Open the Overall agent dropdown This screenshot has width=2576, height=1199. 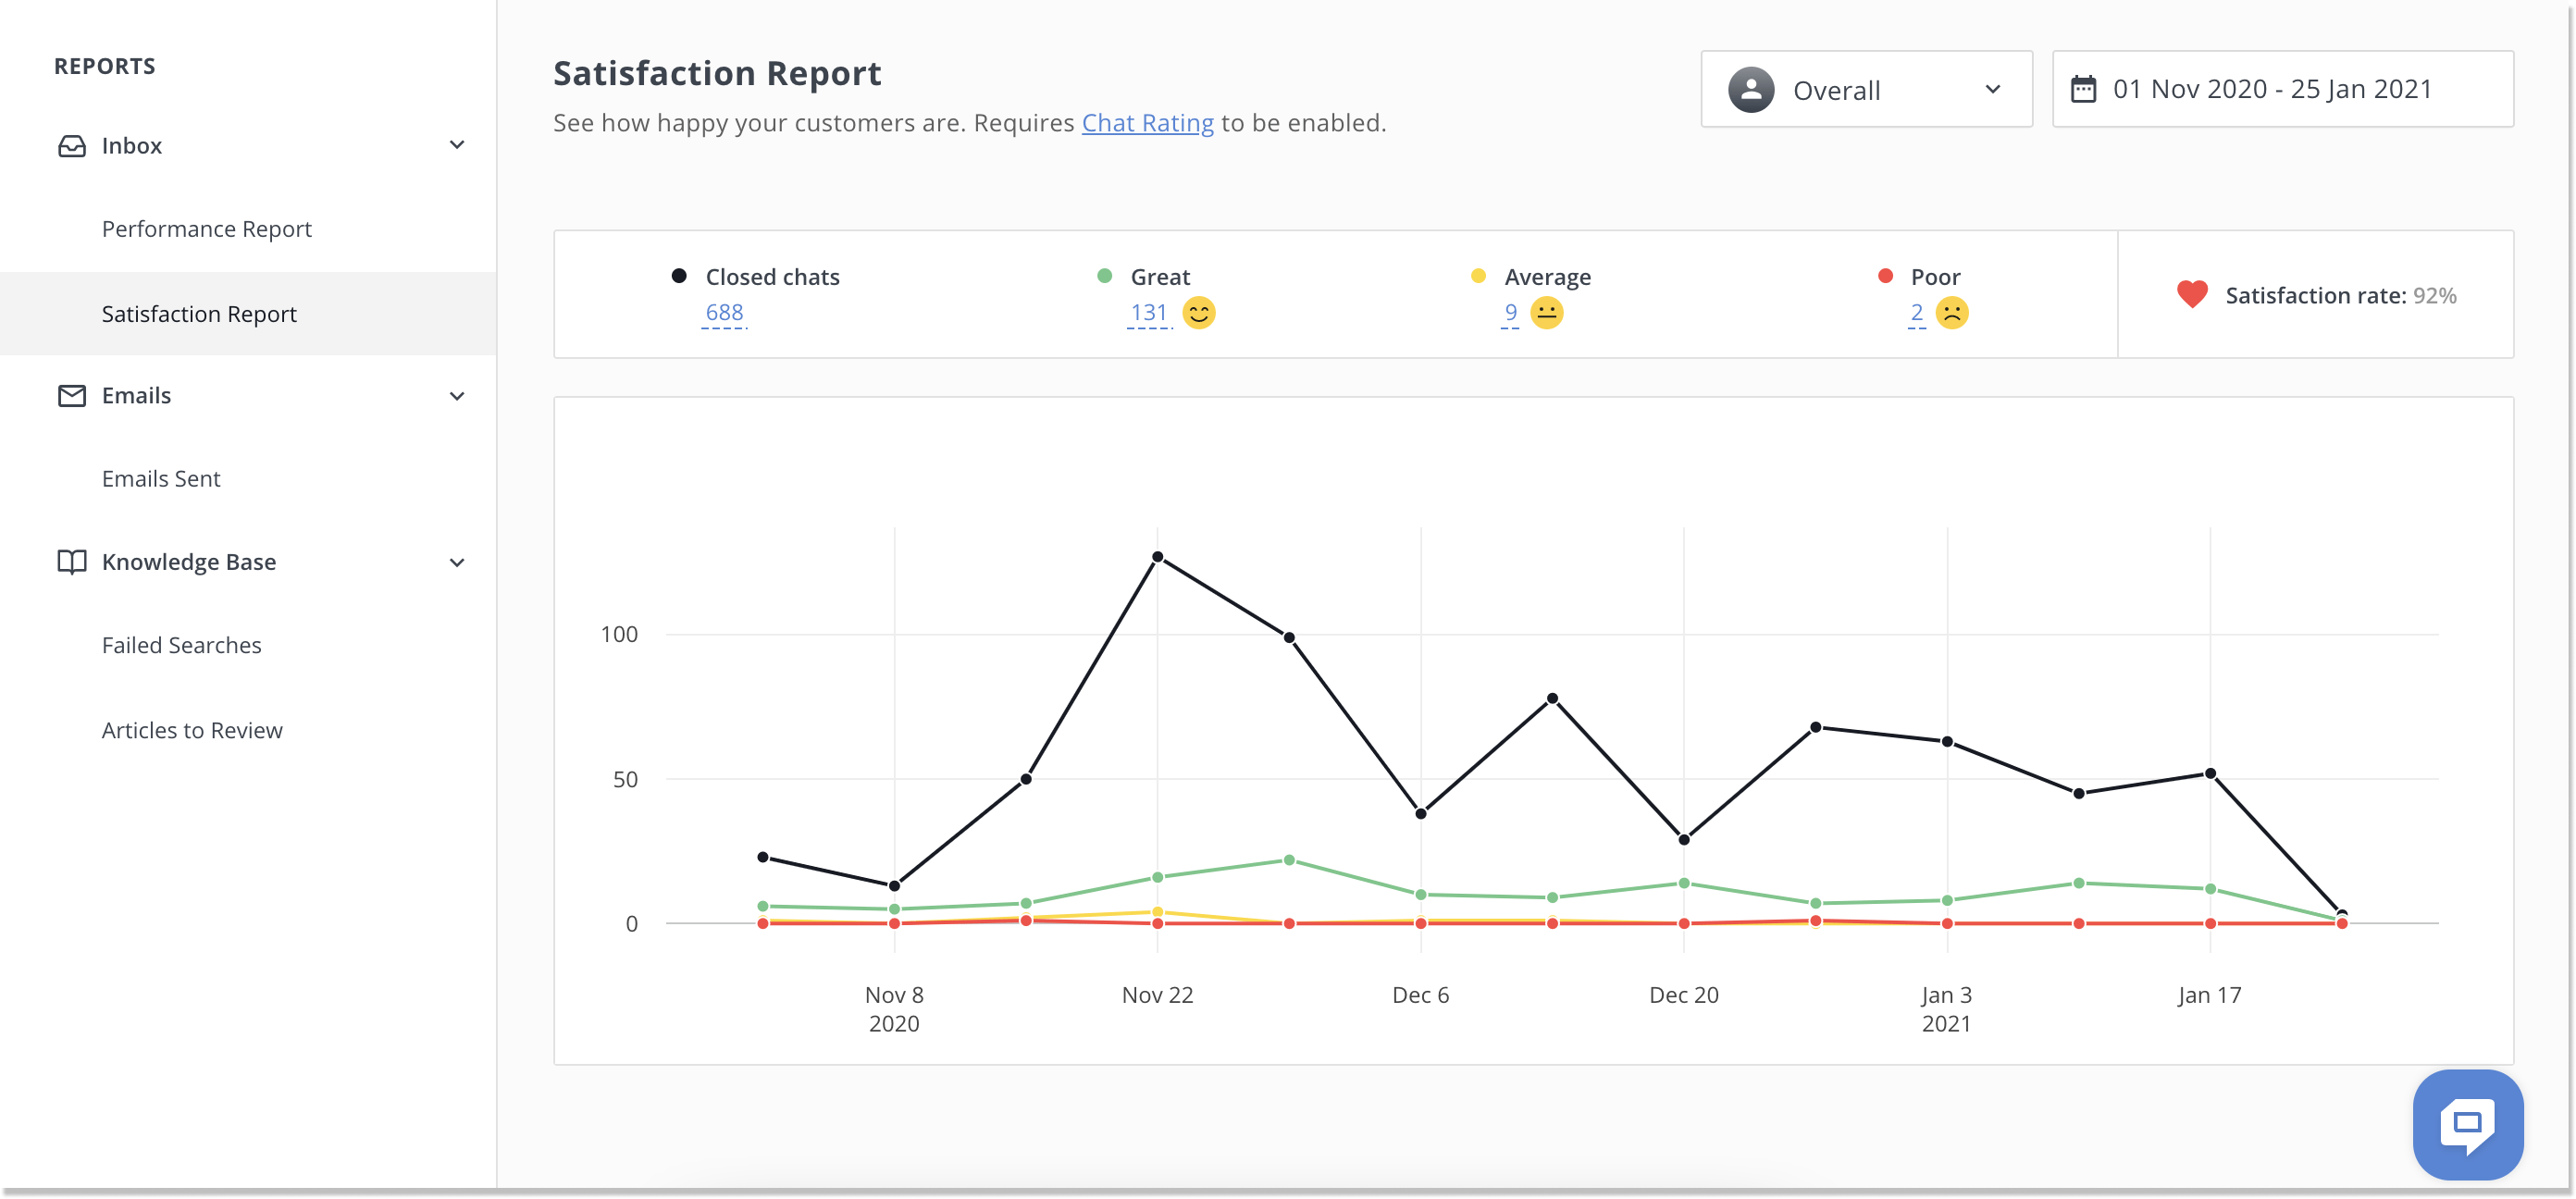1866,89
